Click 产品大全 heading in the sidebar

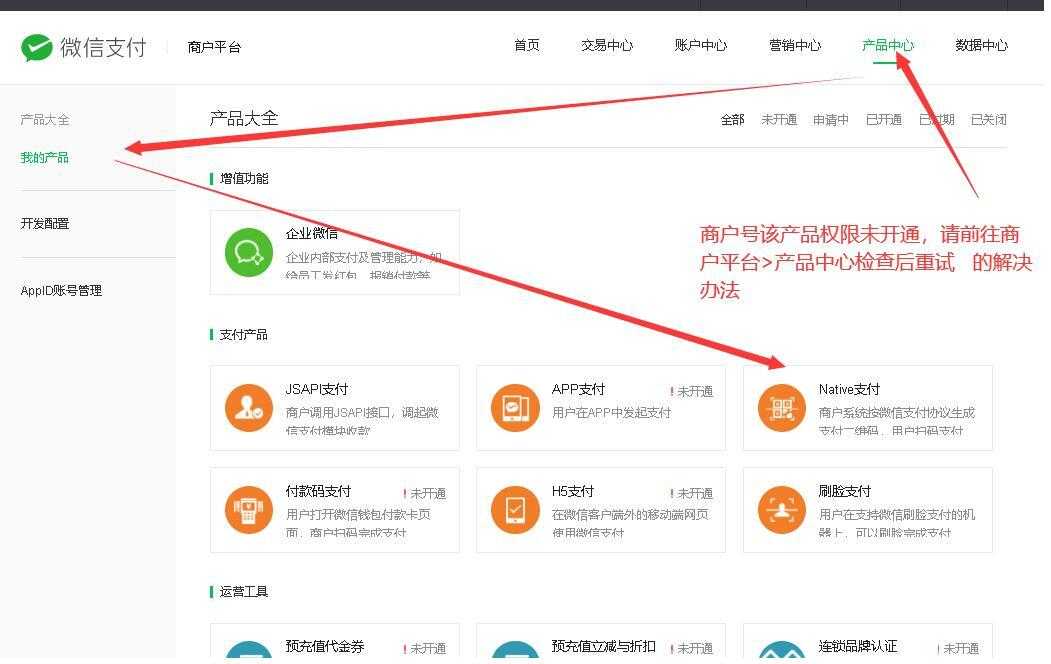45,120
